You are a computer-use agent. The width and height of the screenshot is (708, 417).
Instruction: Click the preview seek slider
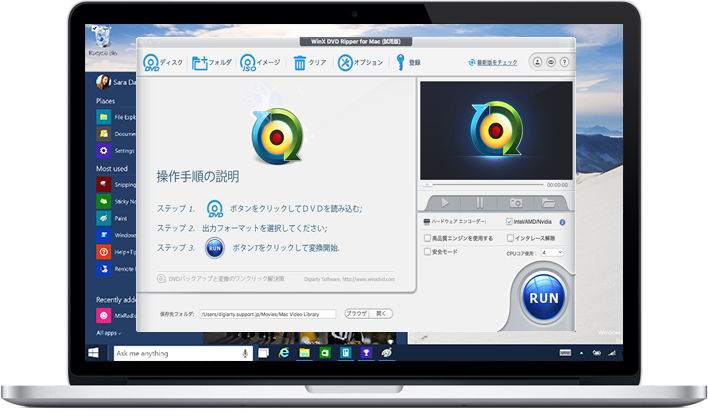click(482, 185)
